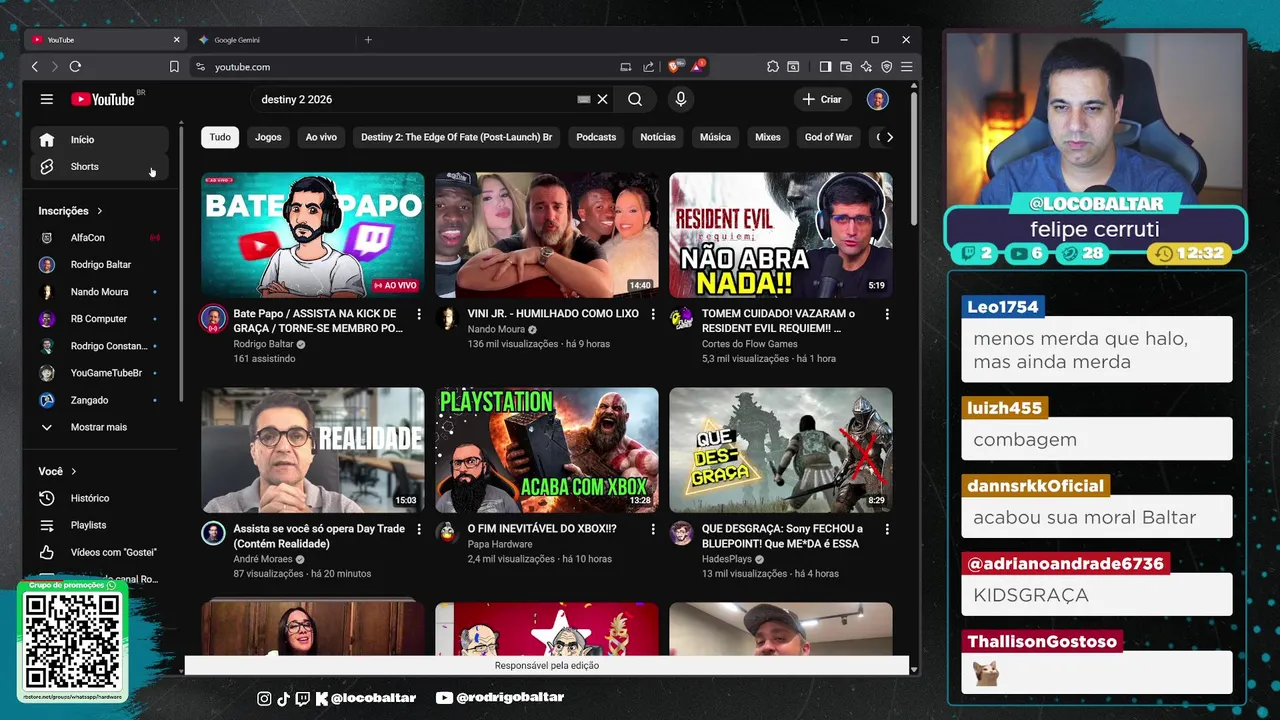Select the Música filter chip
The width and height of the screenshot is (1280, 720).
pos(715,137)
